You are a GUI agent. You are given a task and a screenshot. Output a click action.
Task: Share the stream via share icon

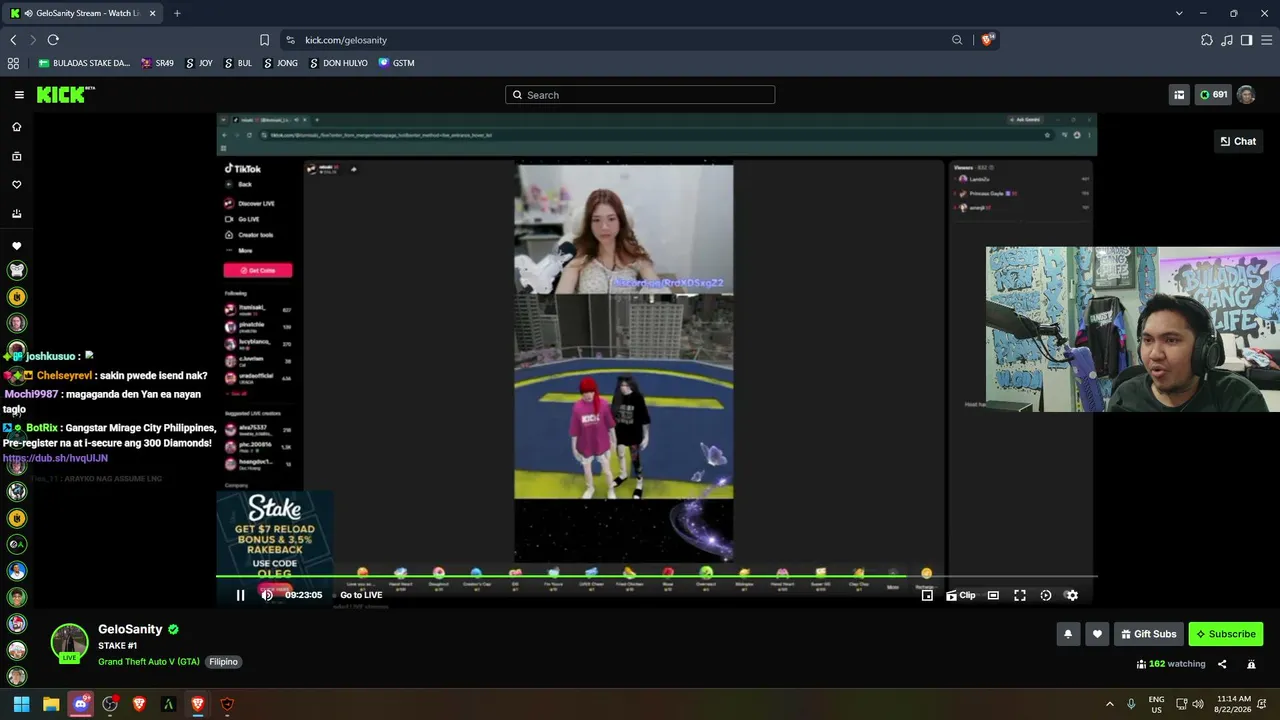[x=1222, y=664]
